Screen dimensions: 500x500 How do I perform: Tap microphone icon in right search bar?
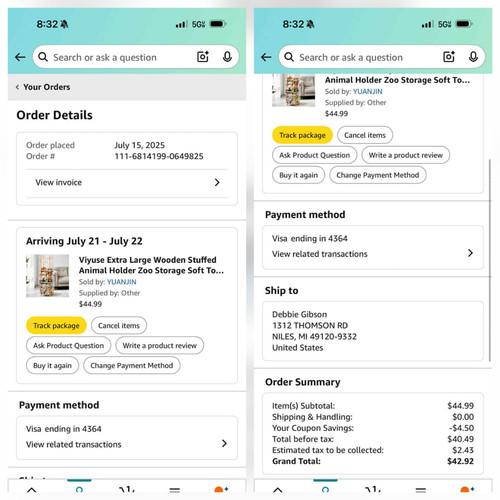click(x=473, y=57)
